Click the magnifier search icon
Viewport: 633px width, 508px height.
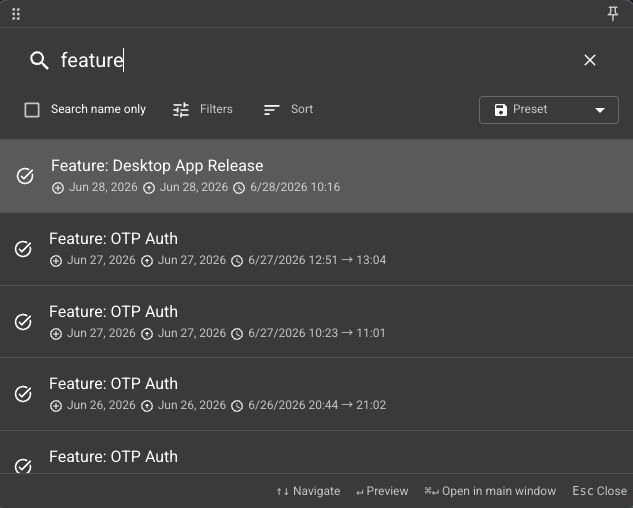[39, 60]
